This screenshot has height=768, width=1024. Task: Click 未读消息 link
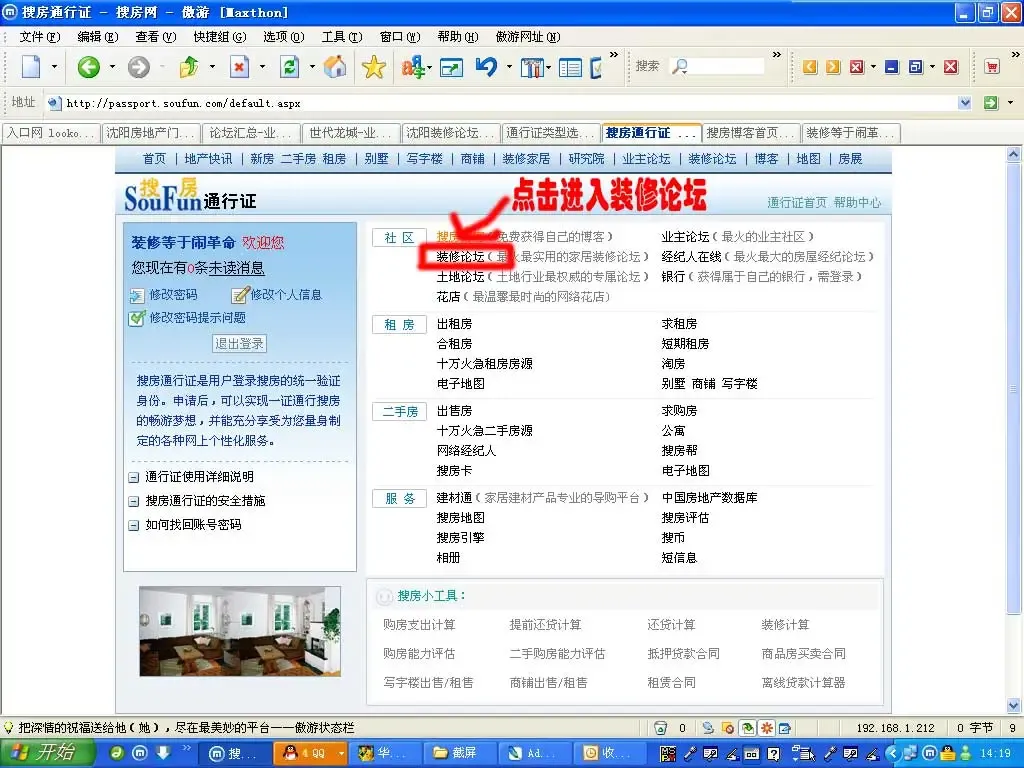click(236, 268)
